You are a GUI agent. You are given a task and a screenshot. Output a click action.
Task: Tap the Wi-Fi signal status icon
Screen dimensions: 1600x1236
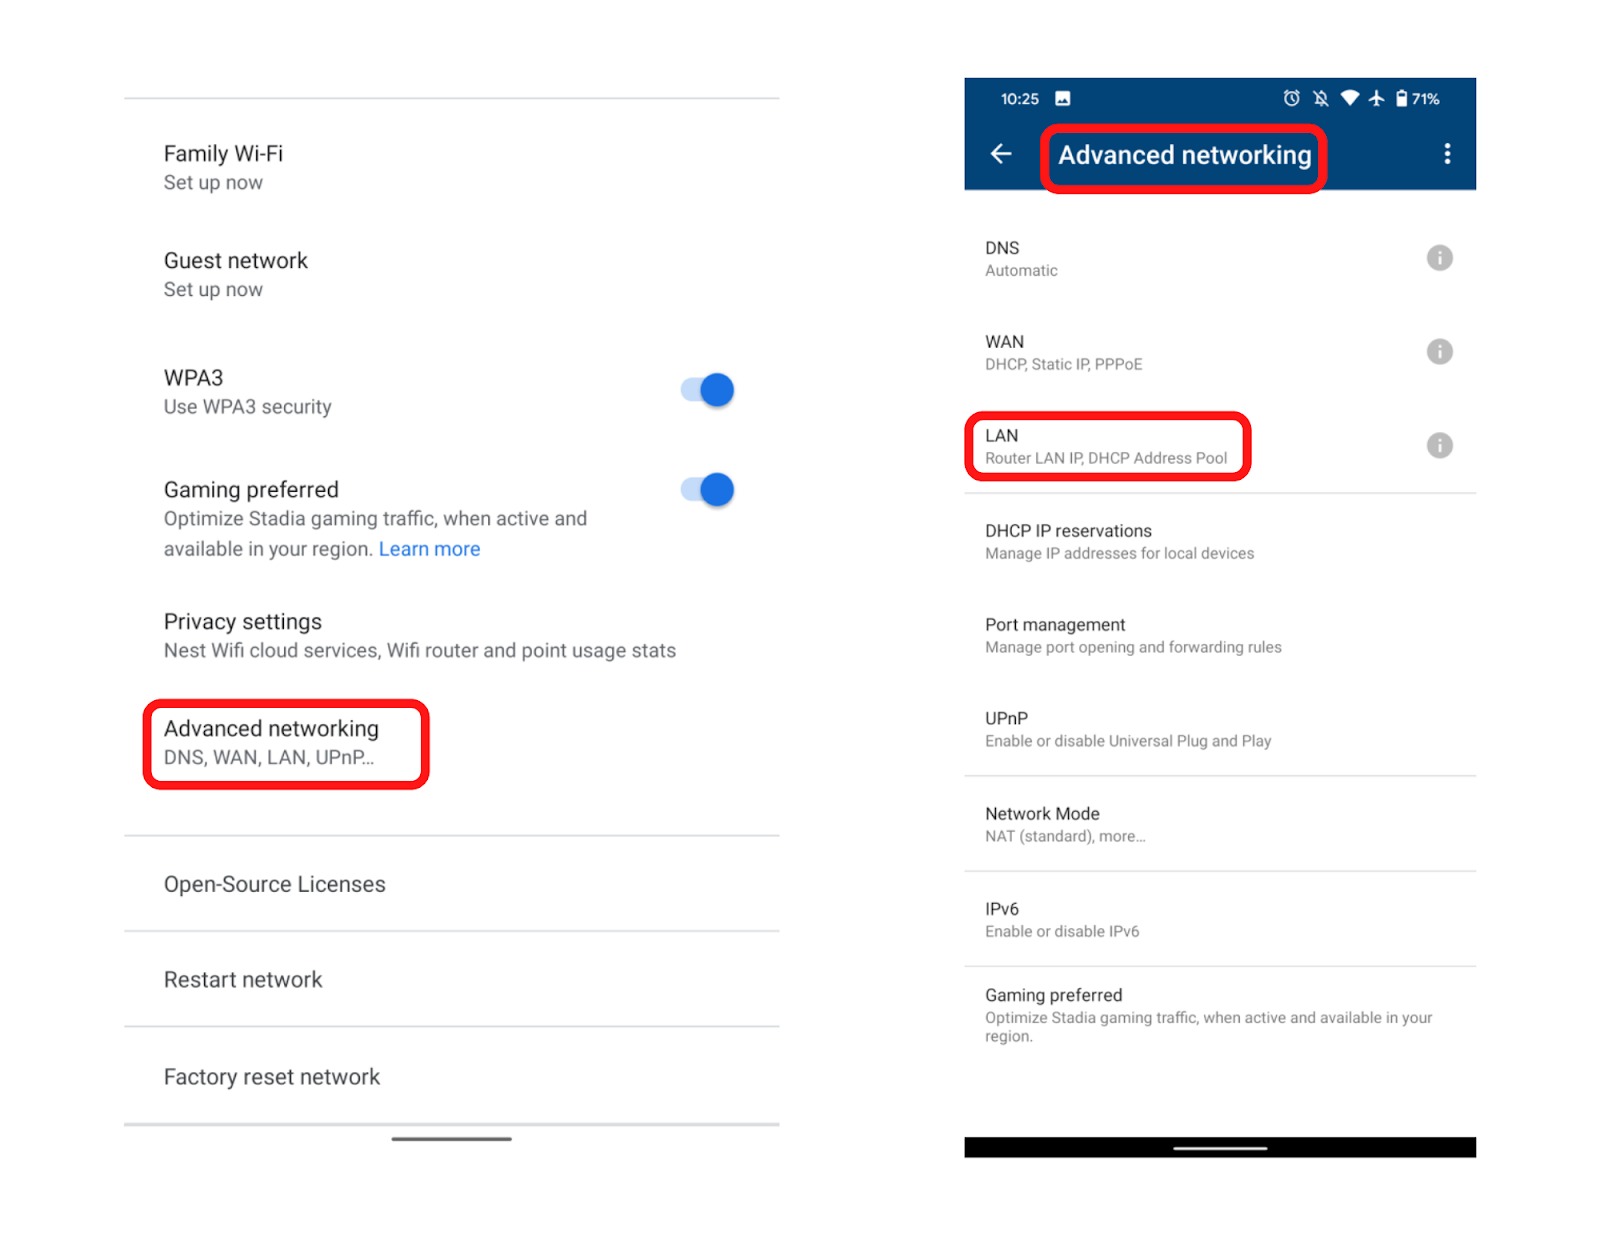pos(1349,98)
